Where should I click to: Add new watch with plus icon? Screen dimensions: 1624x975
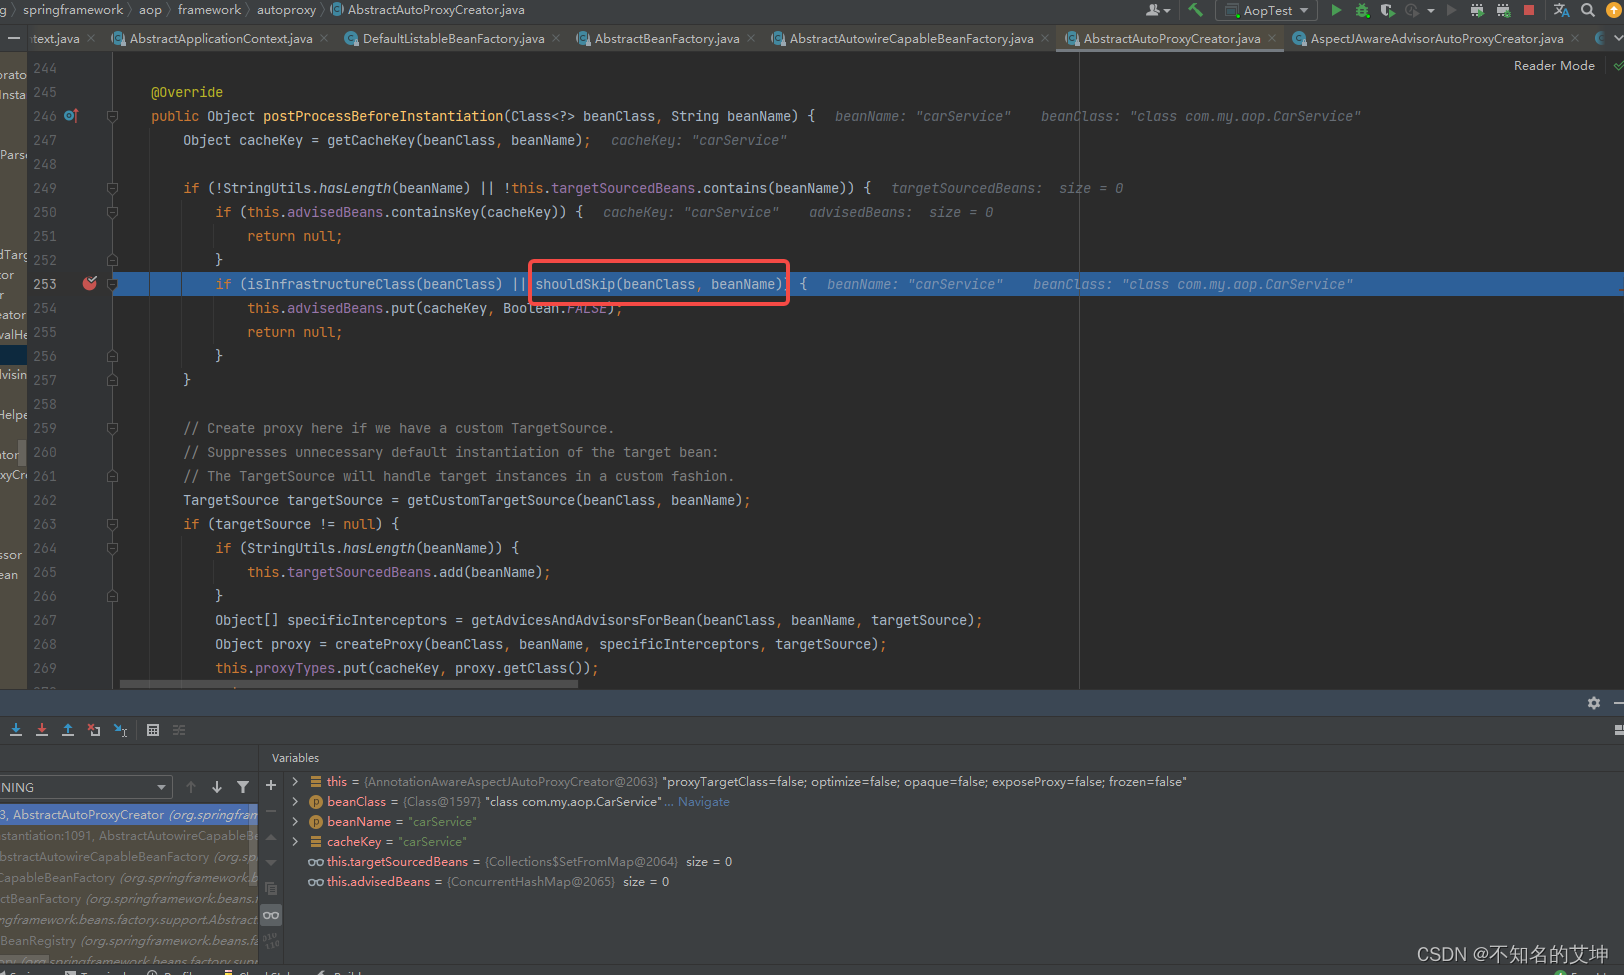click(271, 786)
